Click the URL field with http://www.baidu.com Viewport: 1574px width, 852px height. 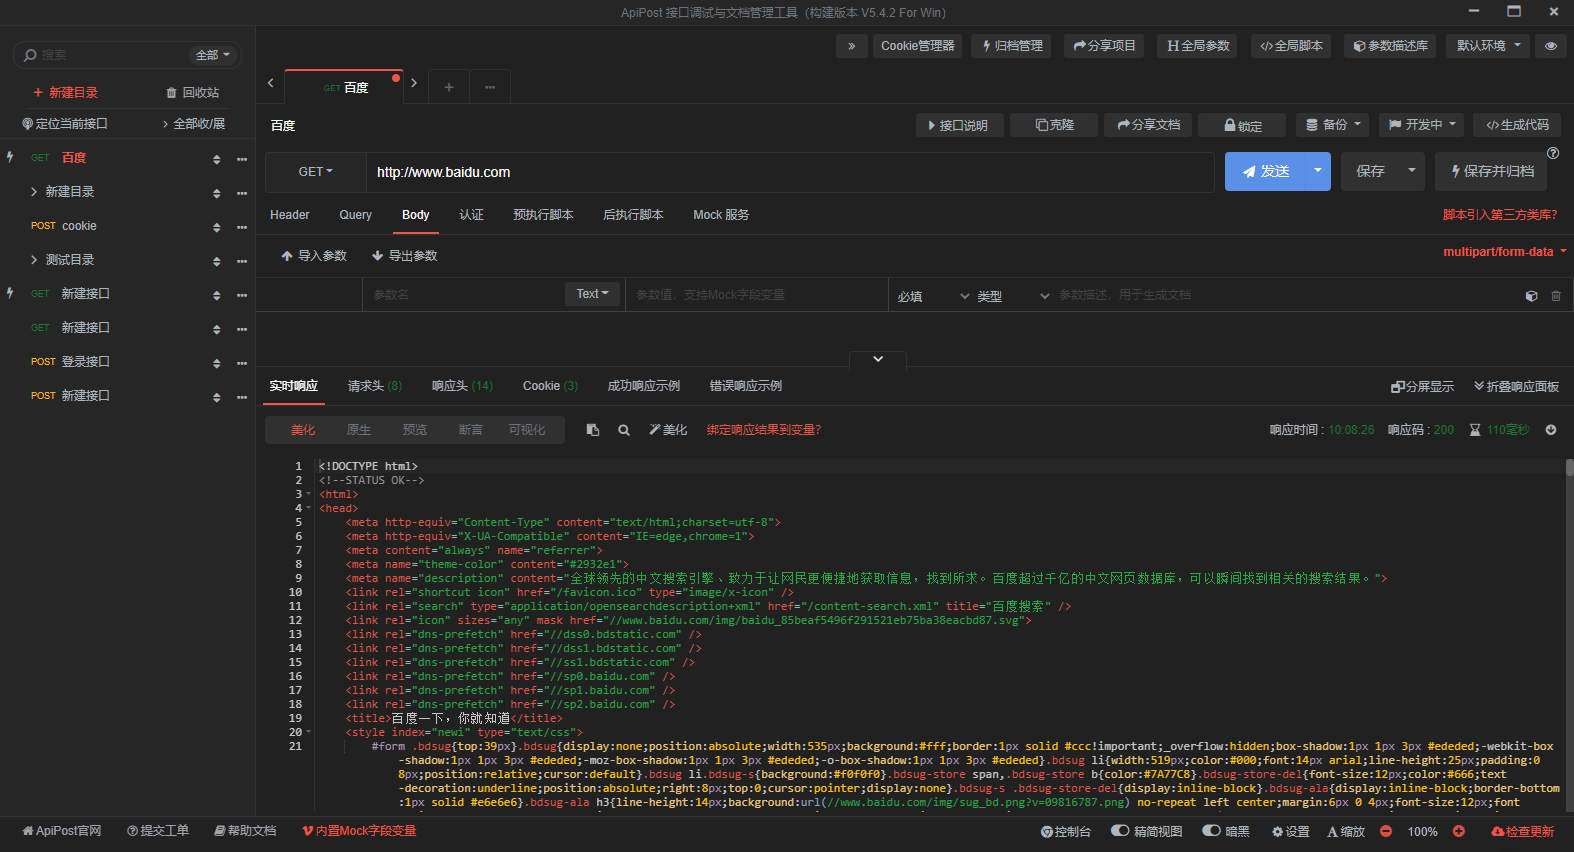pos(790,172)
